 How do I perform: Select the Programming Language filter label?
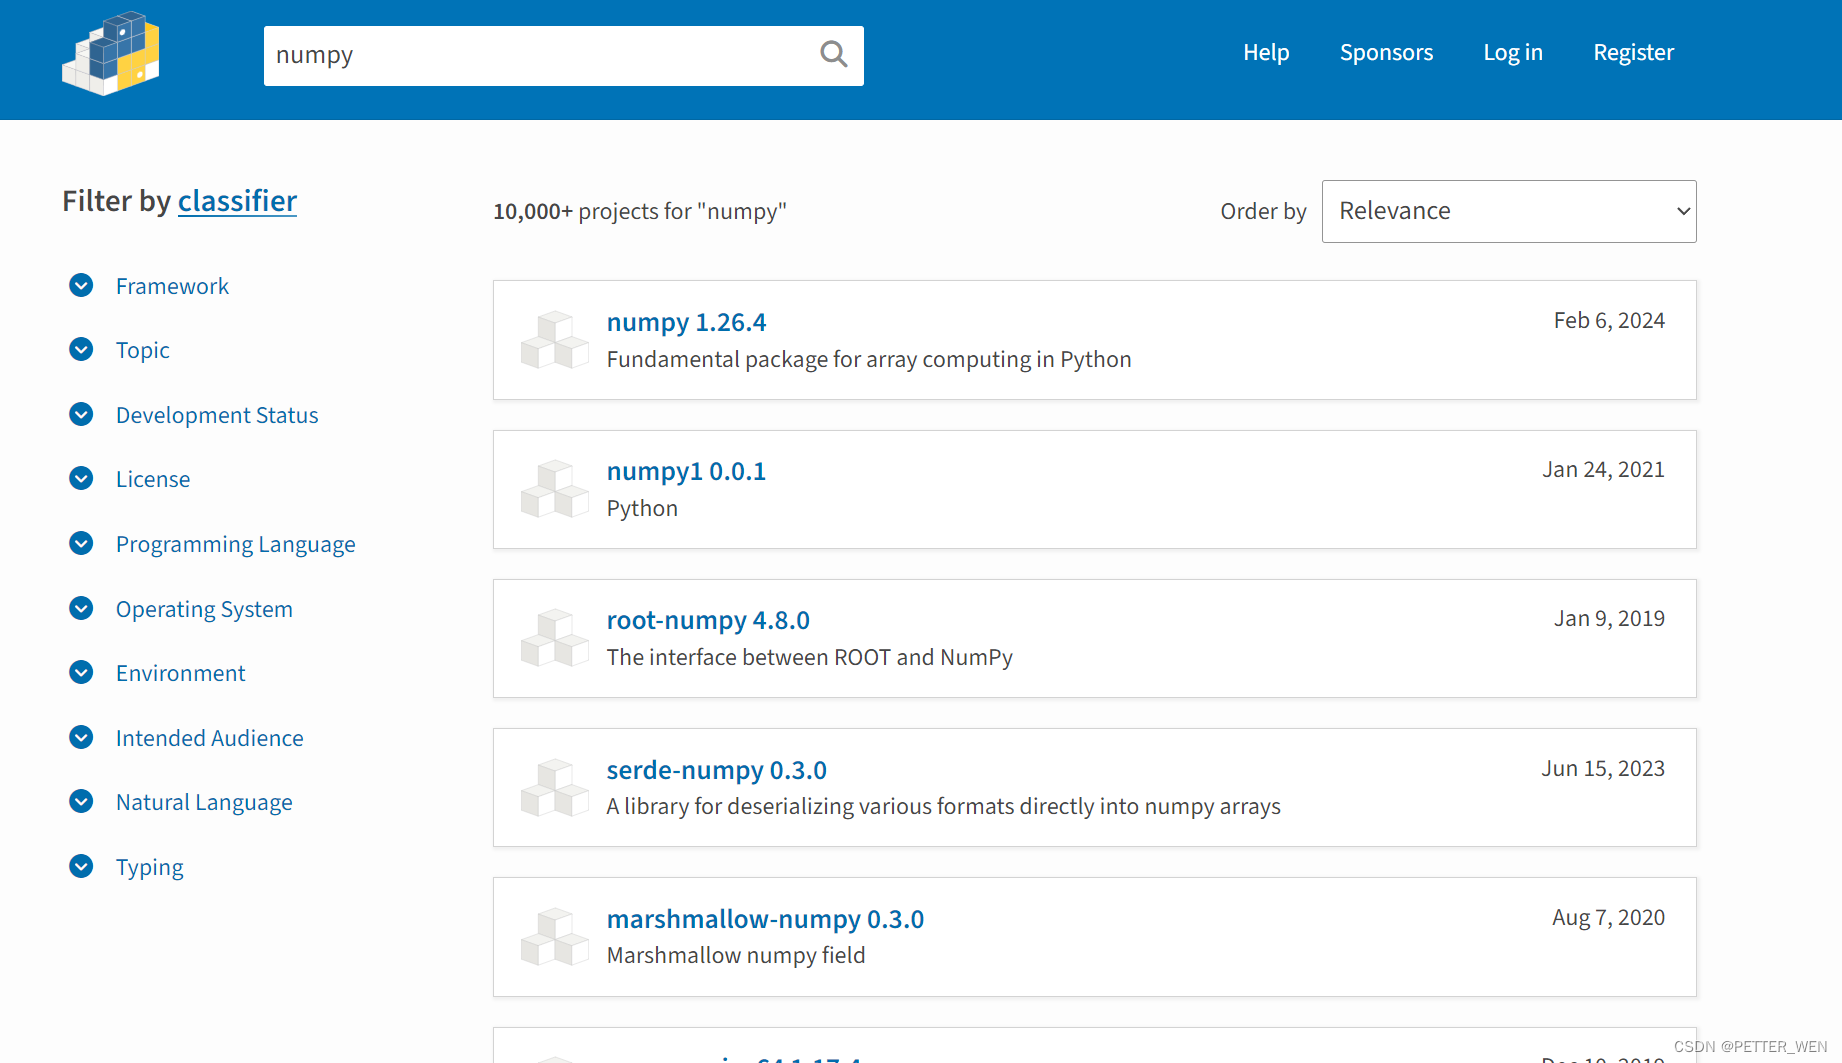tap(236, 544)
